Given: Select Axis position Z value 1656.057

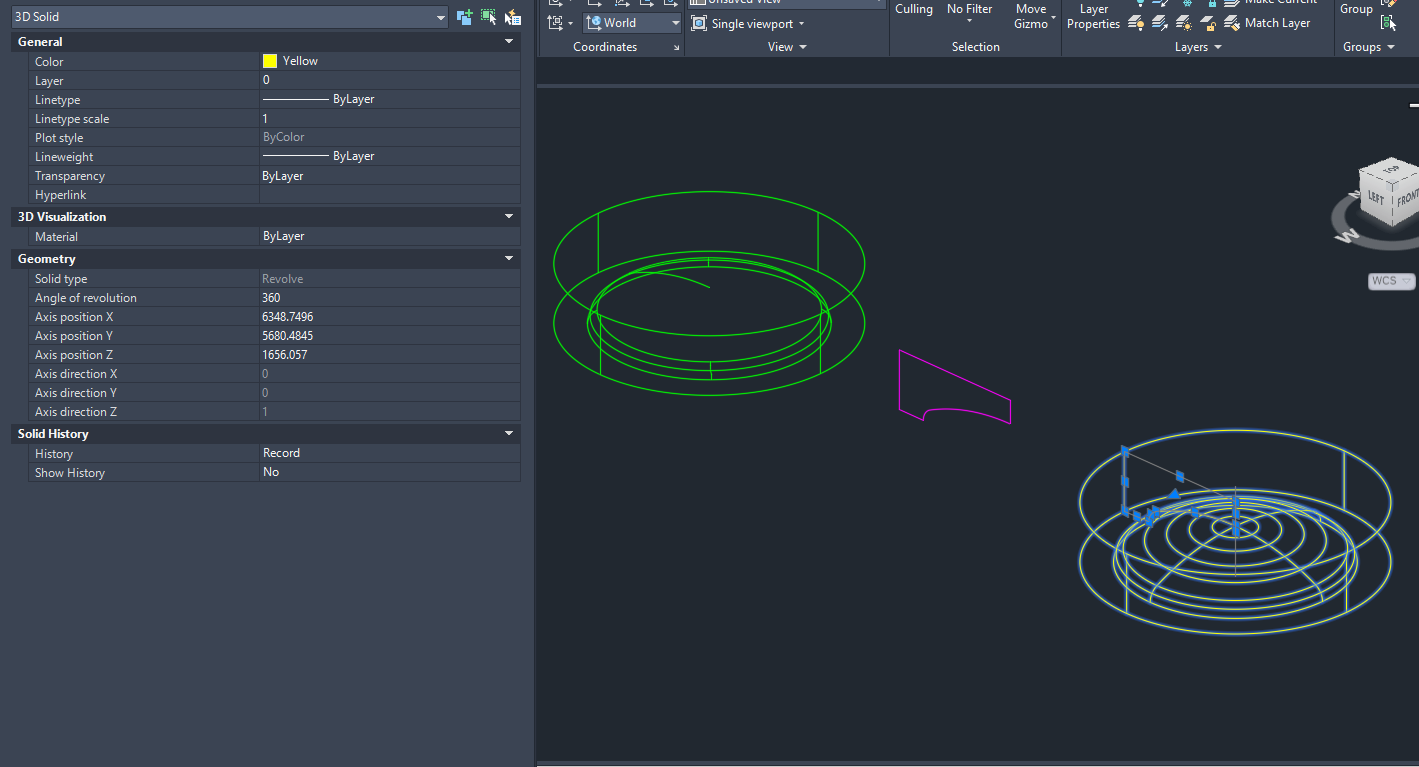Looking at the screenshot, I should tap(390, 355).
